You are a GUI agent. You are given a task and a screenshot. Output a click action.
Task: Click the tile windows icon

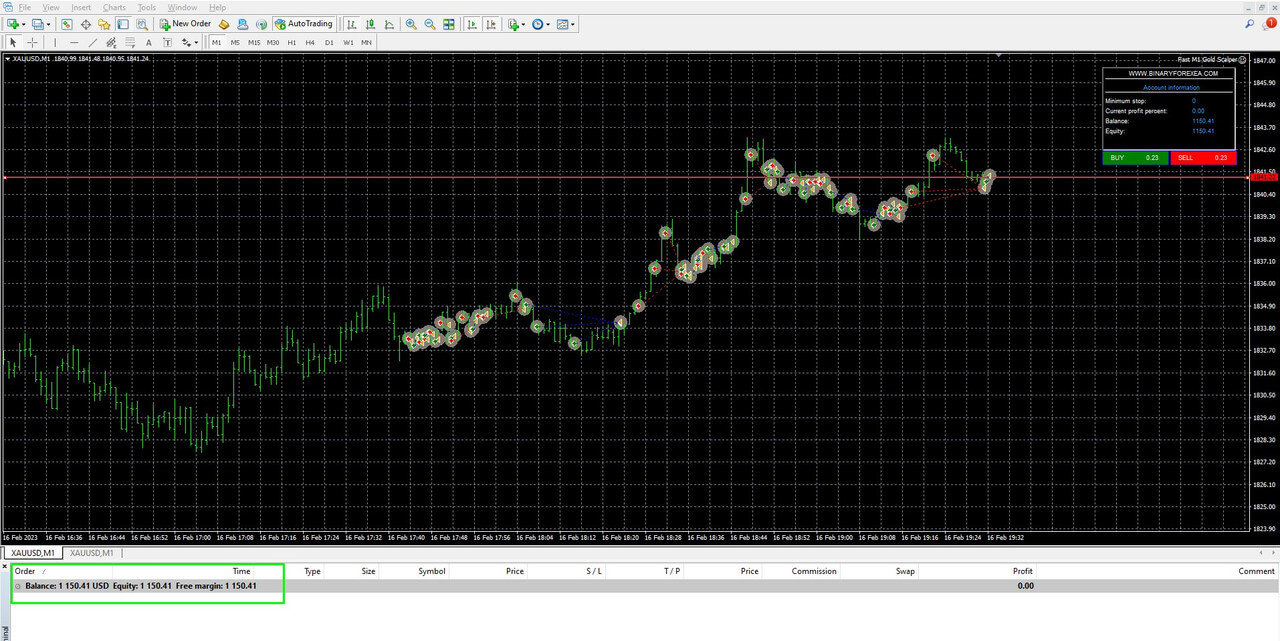(449, 24)
